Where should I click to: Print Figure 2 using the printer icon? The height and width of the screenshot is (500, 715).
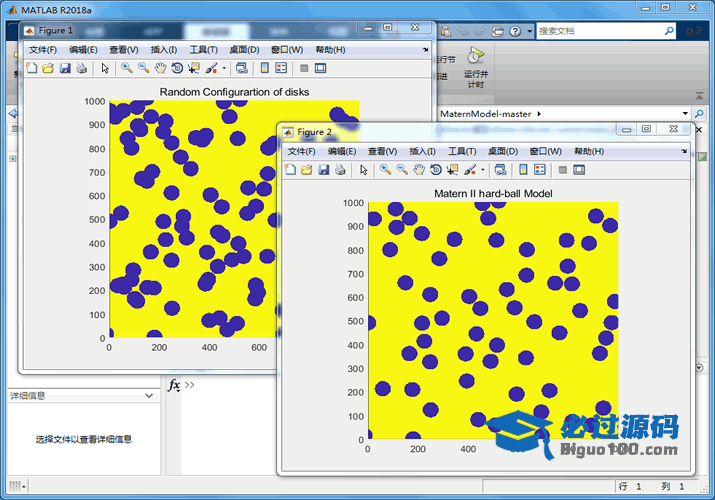(340, 170)
